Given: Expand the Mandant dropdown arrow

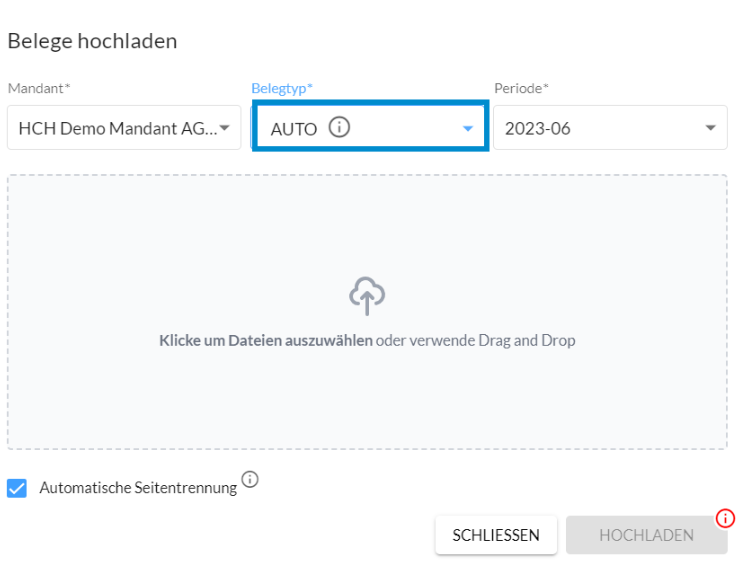Looking at the screenshot, I should [225, 128].
